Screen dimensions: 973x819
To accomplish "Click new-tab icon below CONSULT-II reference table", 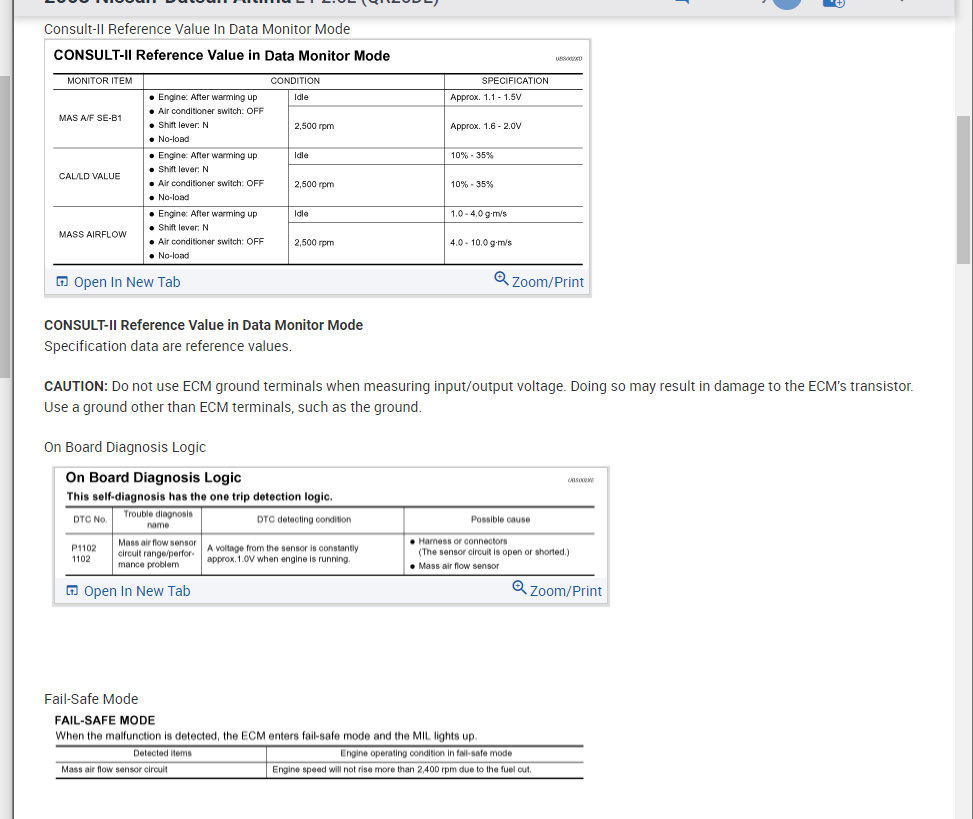I will [62, 282].
